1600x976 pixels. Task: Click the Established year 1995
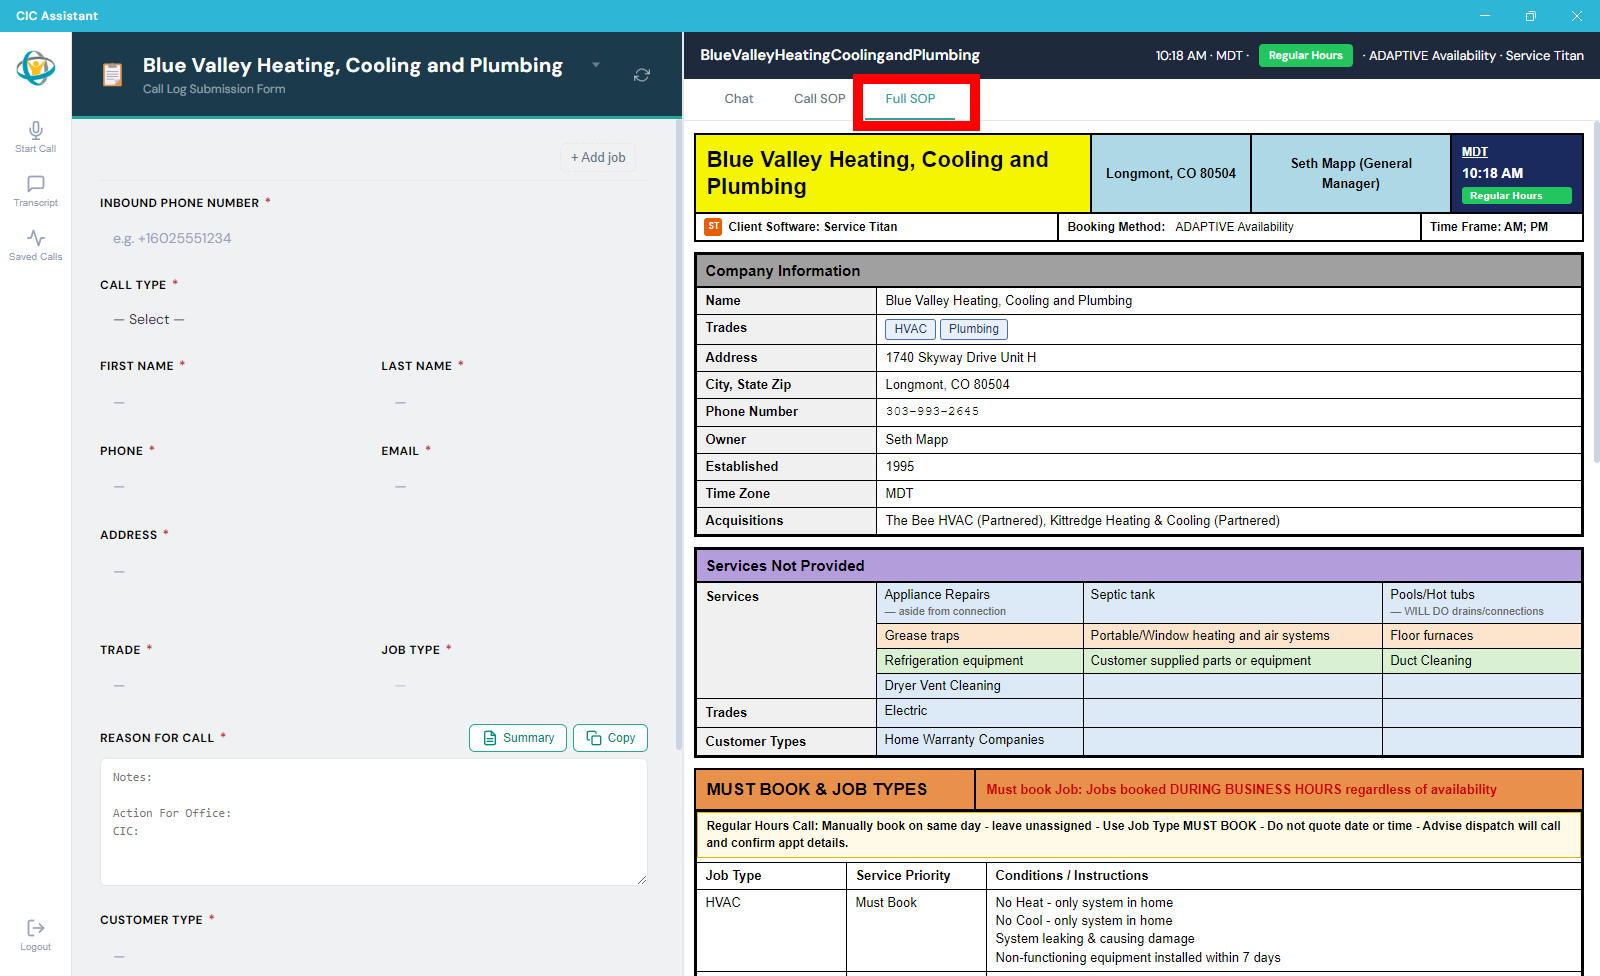[900, 467]
